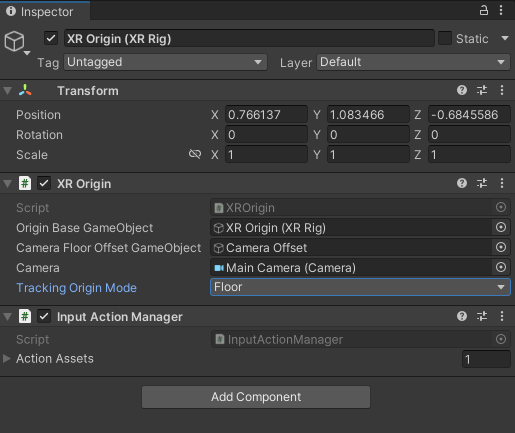Click the XR Origin script icon
The image size is (515, 433).
coord(25,183)
